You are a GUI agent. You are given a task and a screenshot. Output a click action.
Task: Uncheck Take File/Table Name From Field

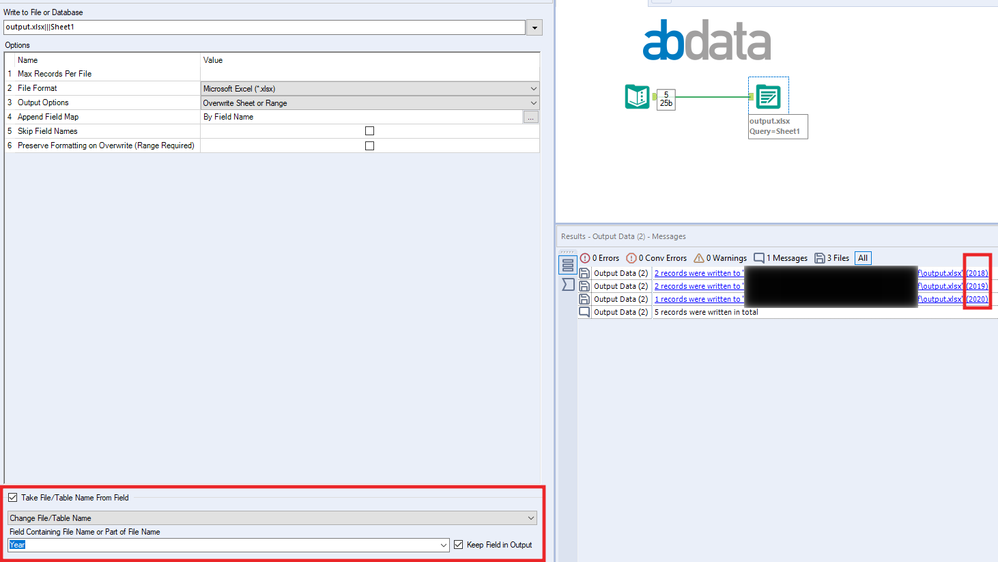tap(13, 498)
